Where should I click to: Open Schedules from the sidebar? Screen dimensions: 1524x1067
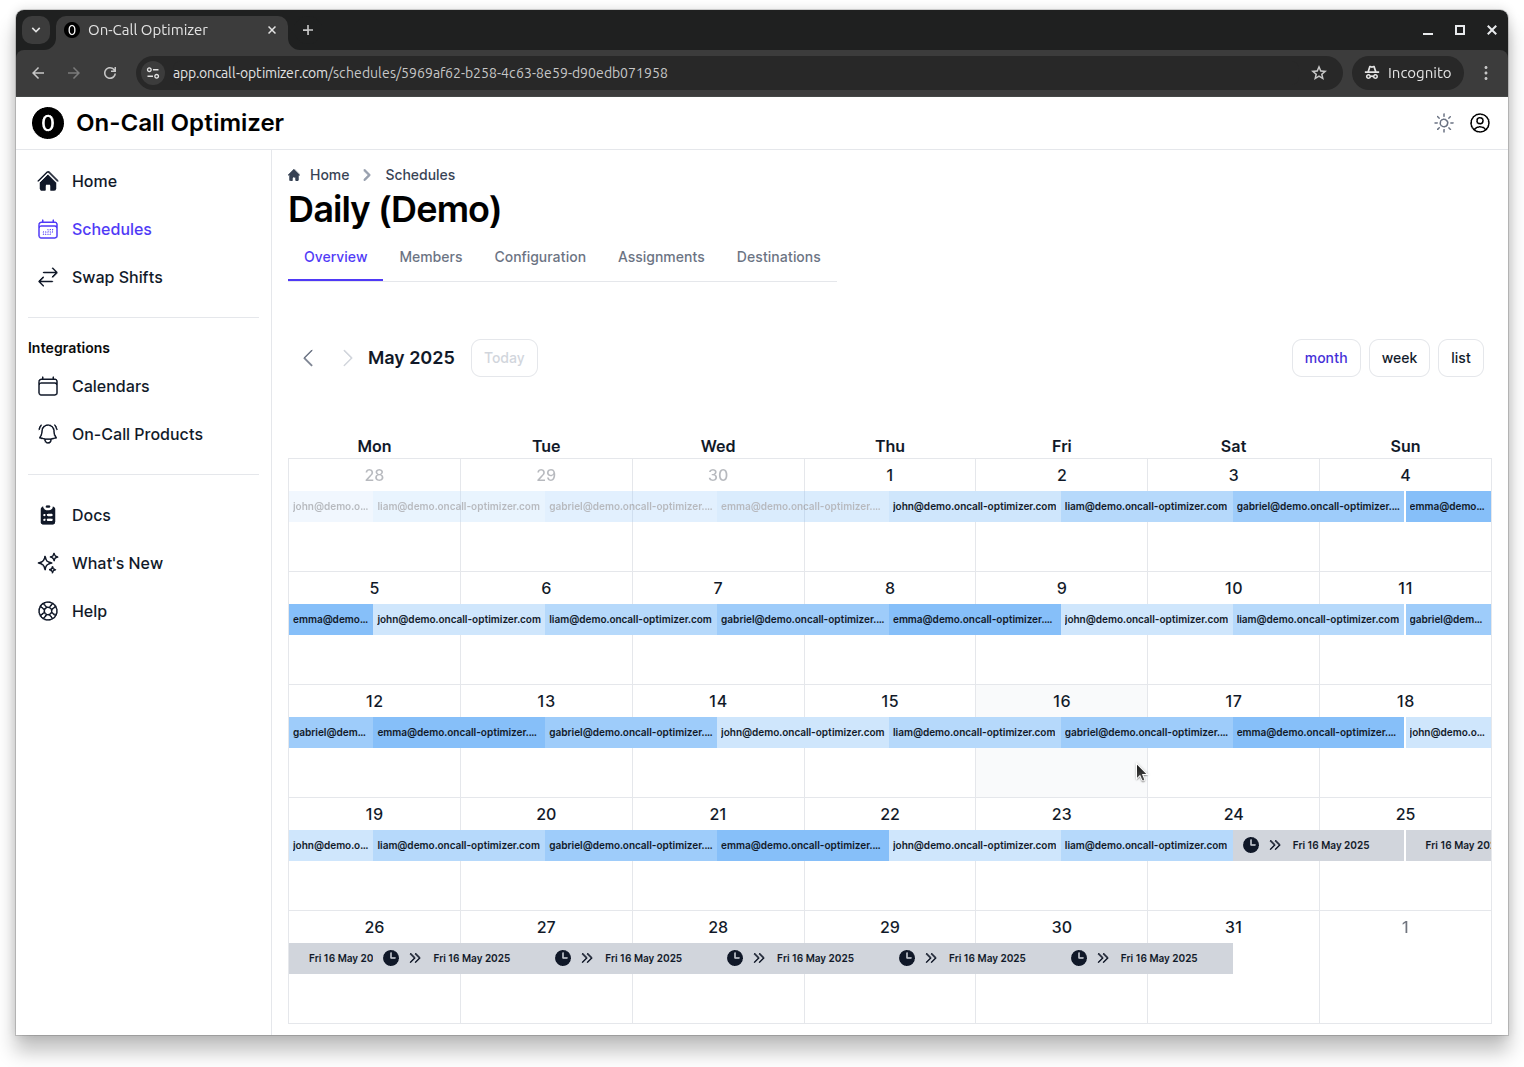111,229
